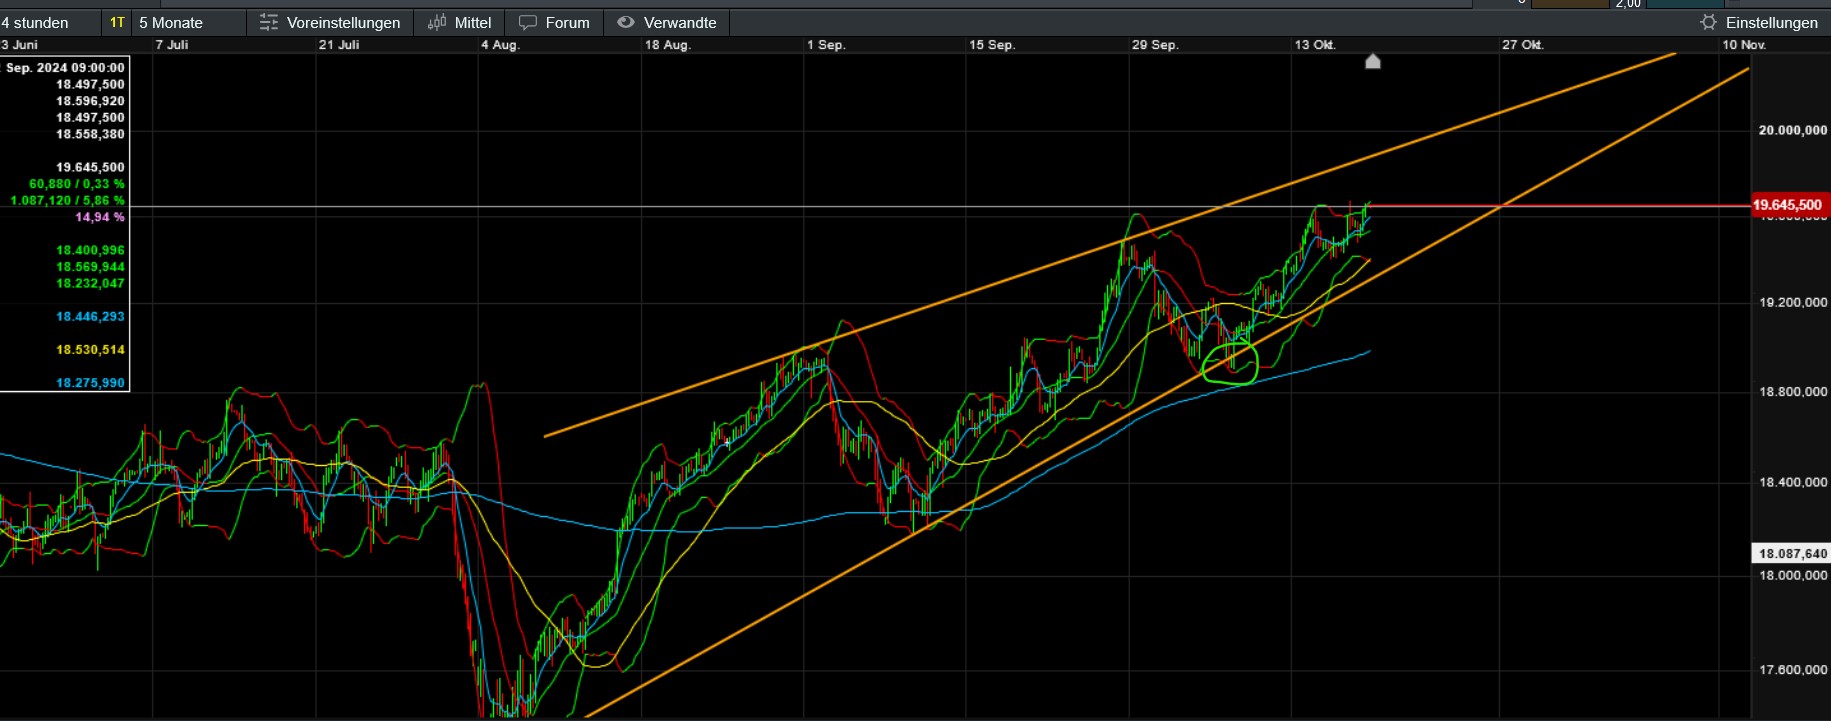
Task: Click the '4 Aug.' date label
Action: click(500, 45)
